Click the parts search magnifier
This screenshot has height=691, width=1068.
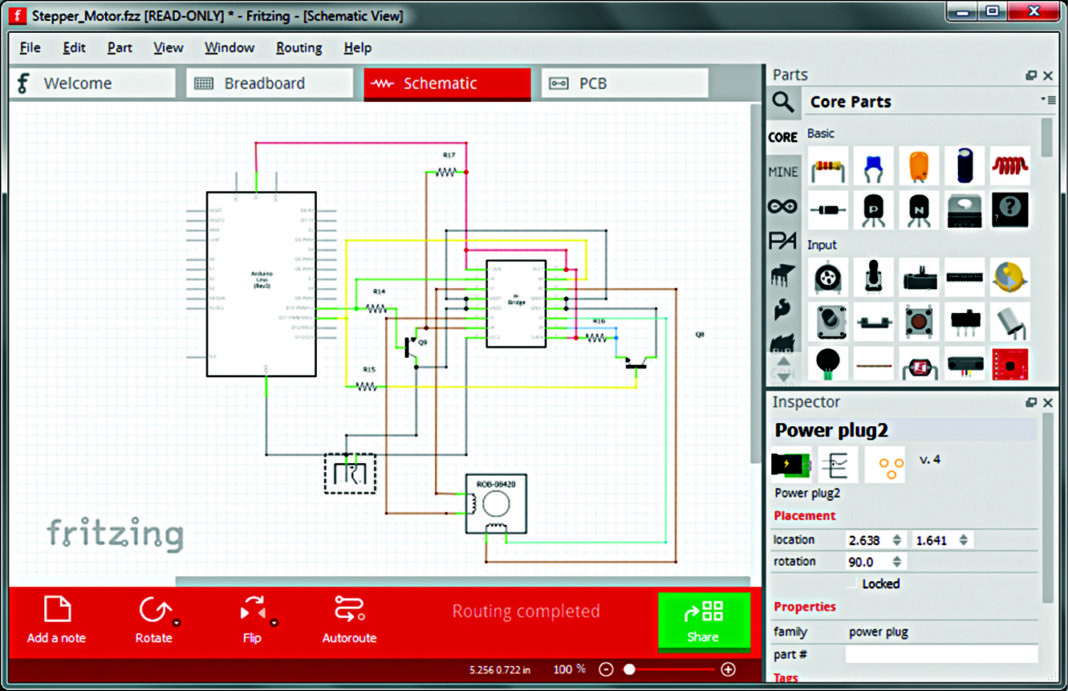[784, 102]
